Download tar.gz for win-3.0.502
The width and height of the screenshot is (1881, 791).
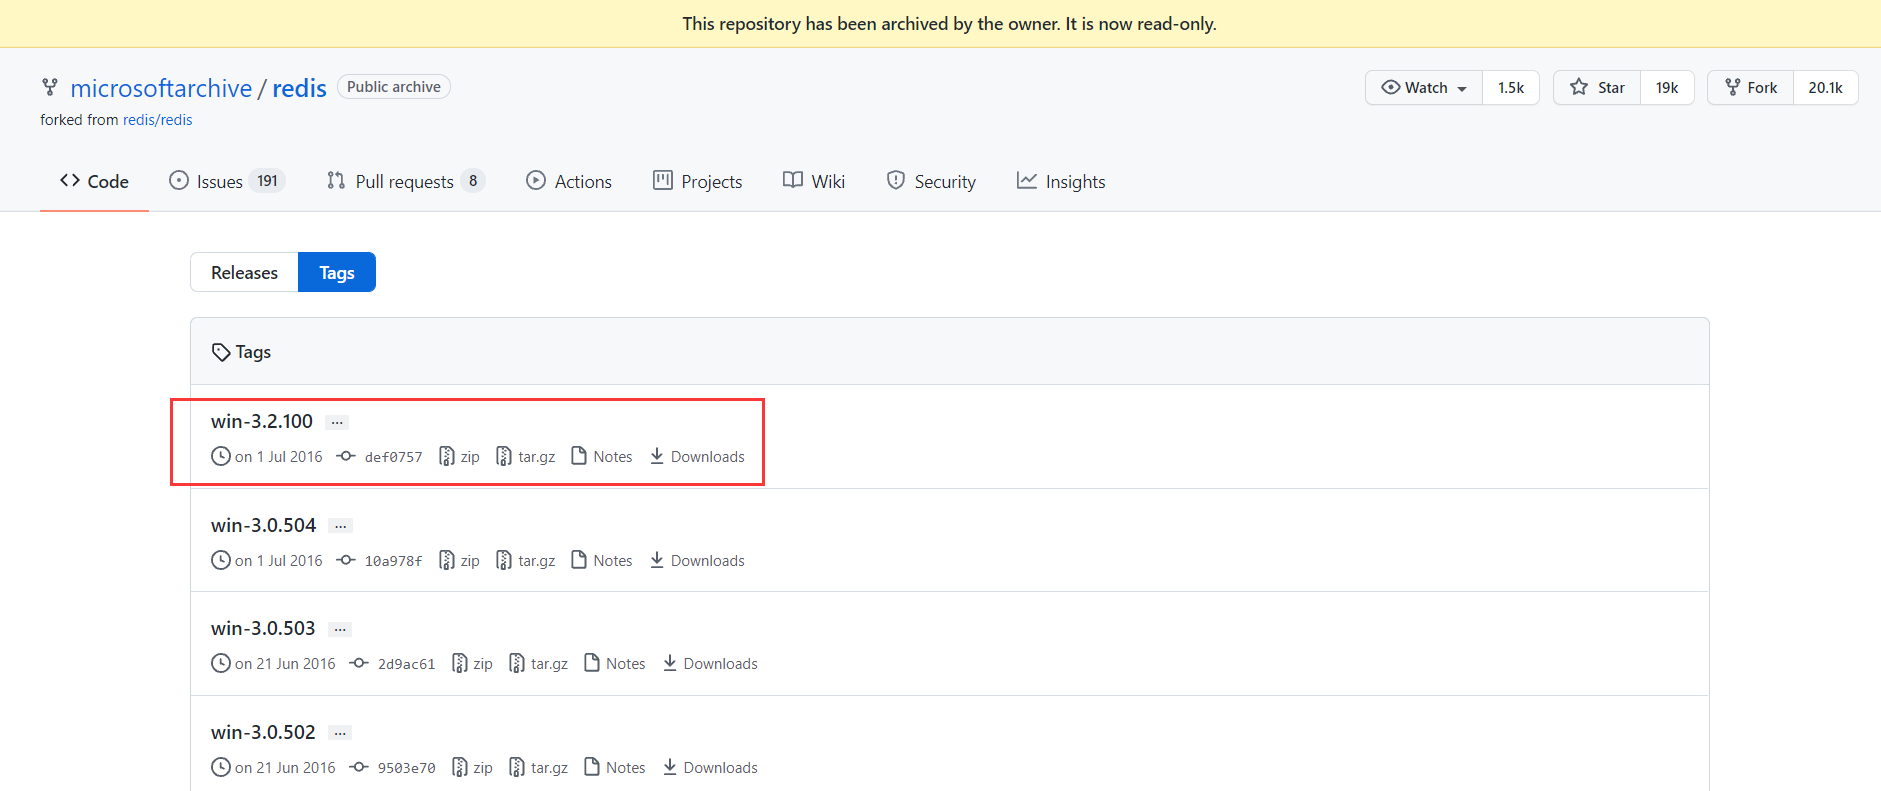(x=539, y=768)
